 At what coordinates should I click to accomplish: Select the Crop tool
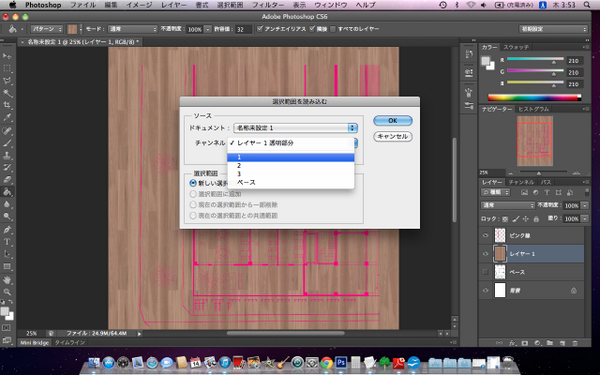coord(7,105)
